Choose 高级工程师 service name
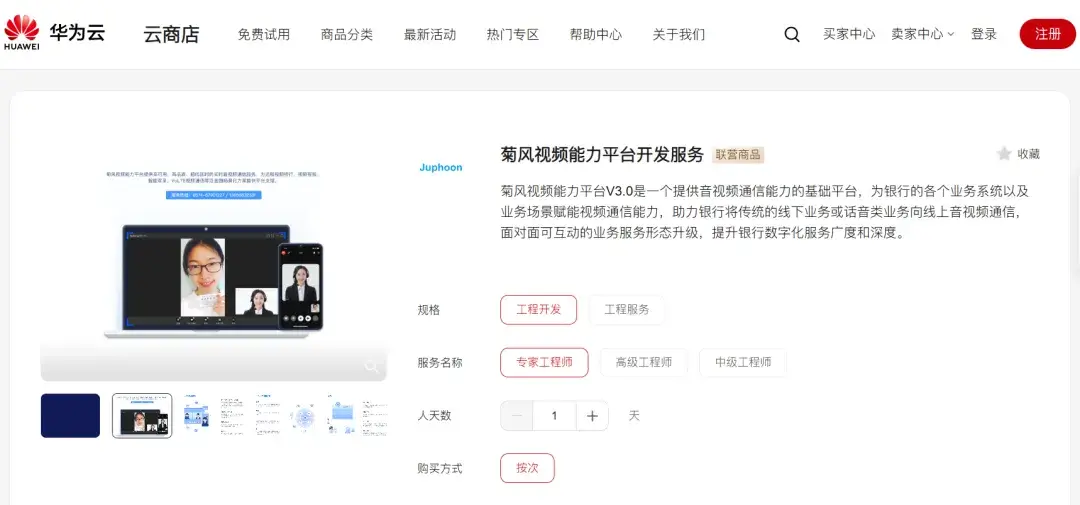 (643, 363)
